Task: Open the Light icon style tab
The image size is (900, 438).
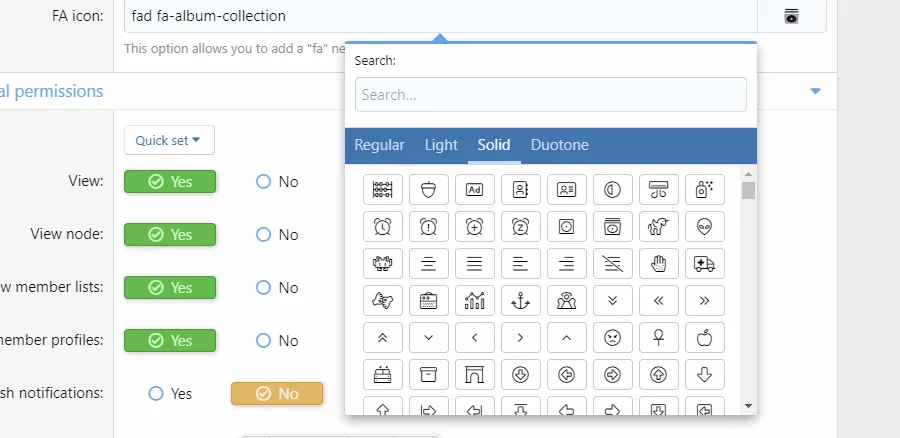Action: pyautogui.click(x=441, y=145)
